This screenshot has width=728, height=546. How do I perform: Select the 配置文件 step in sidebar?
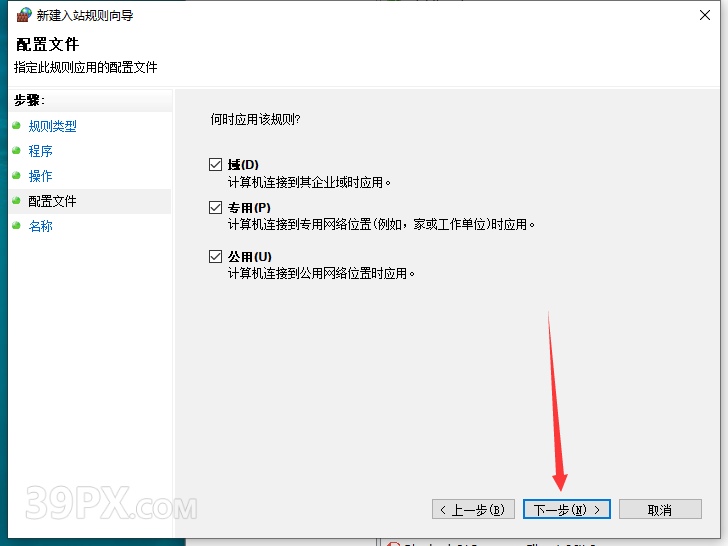[x=52, y=201]
